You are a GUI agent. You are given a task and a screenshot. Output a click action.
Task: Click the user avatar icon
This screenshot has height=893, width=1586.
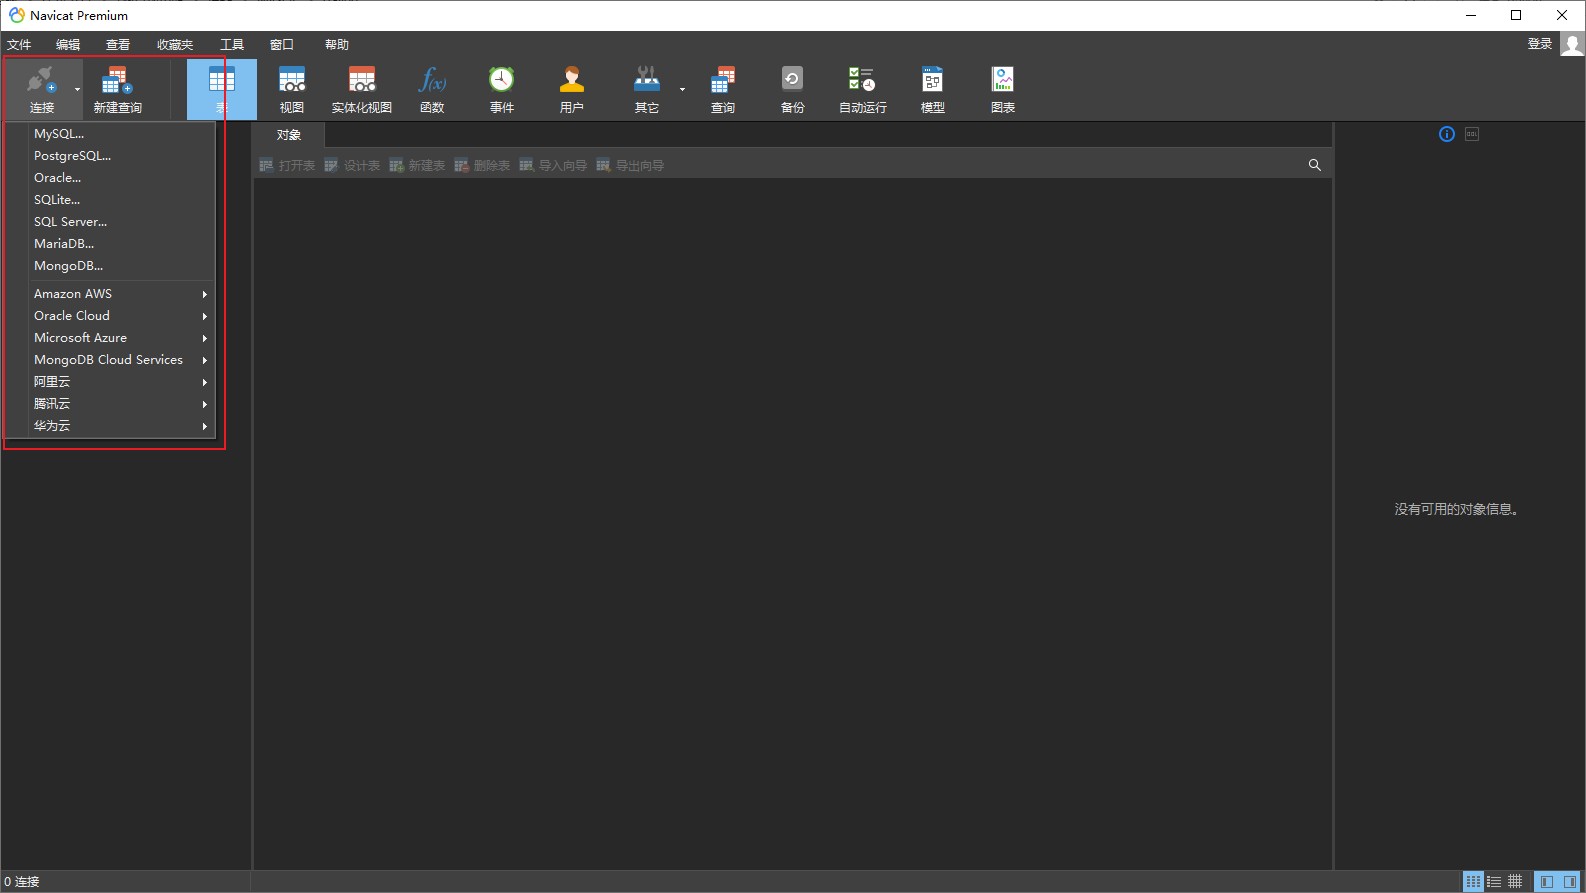coord(1572,44)
